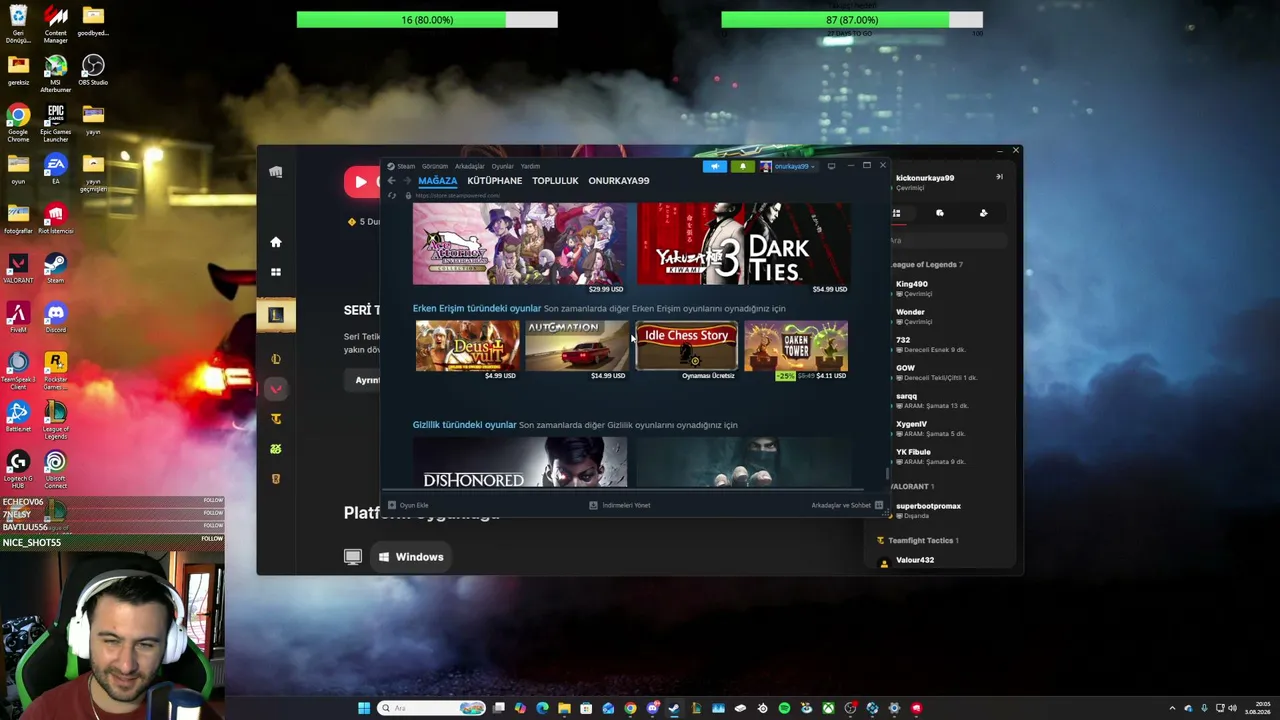1280x720 pixels.
Task: Open the Steam desktop shortcut
Action: pyautogui.click(x=55, y=268)
